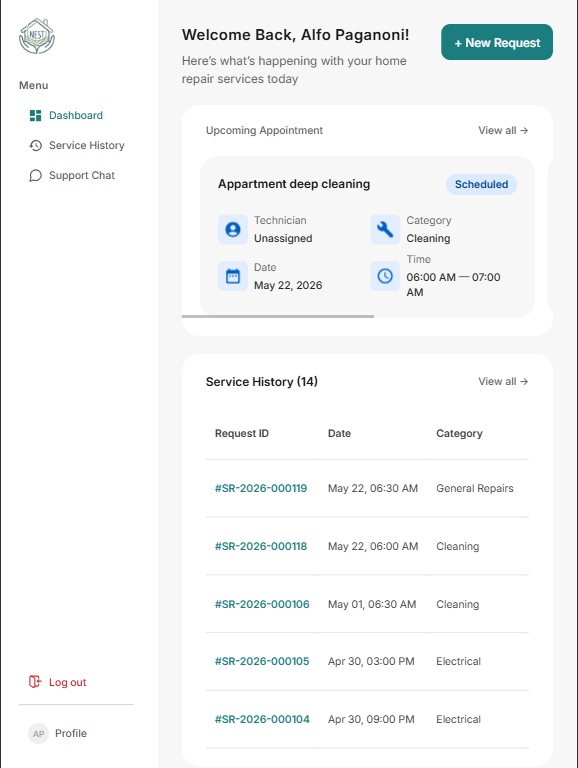Image resolution: width=578 pixels, height=768 pixels.
Task: Click the Service History clock icon
Action: click(x=35, y=145)
